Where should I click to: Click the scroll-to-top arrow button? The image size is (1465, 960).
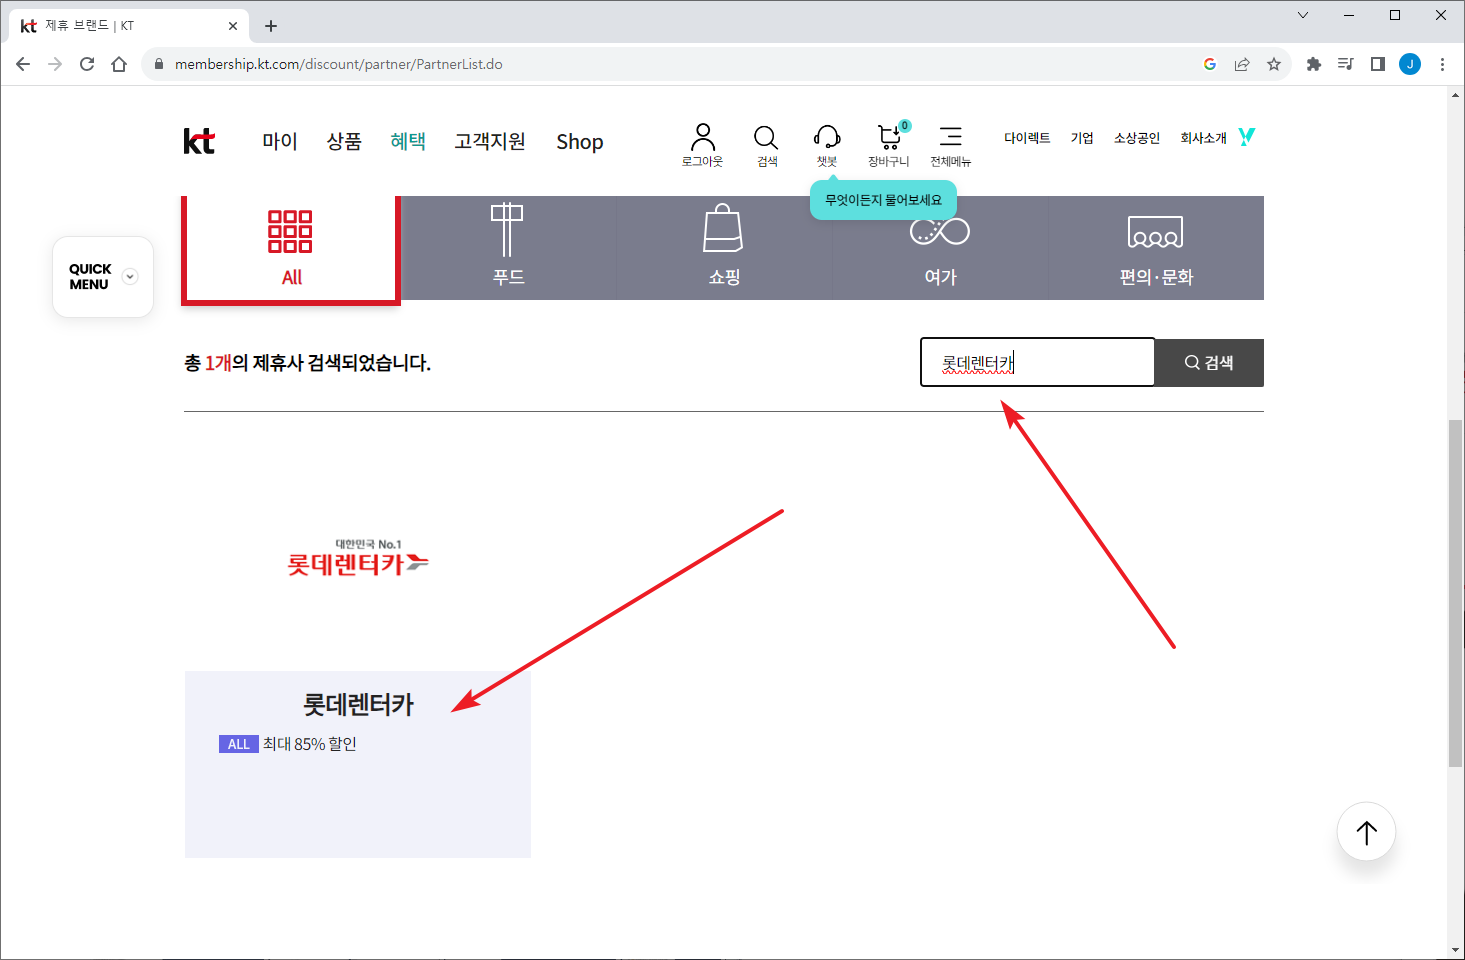1366,831
